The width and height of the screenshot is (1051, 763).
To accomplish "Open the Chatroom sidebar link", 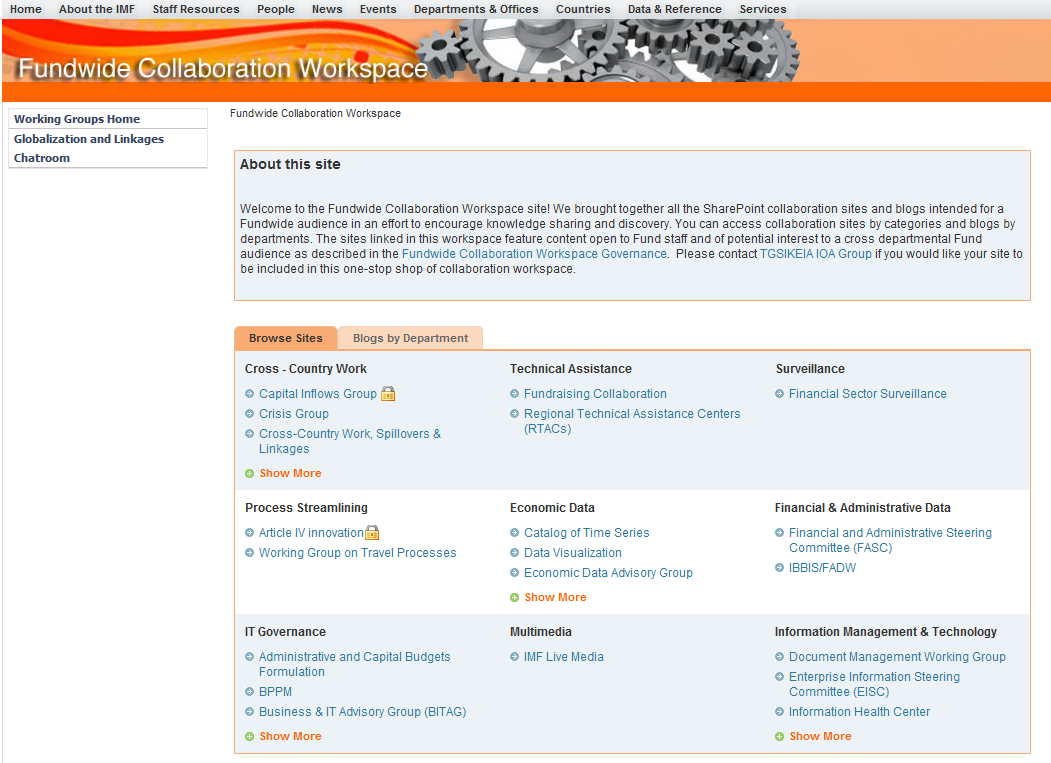I will pos(42,158).
